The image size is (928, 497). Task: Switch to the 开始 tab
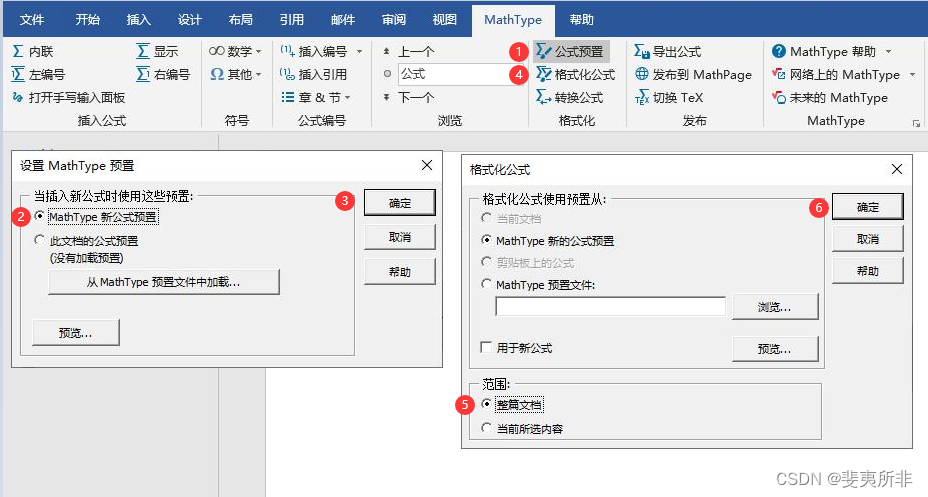pos(88,20)
